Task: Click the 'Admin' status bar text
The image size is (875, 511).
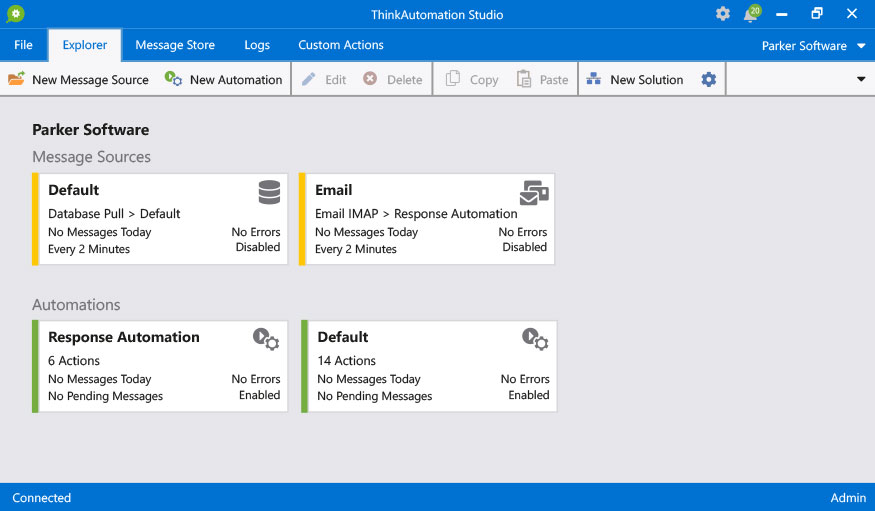Action: (x=848, y=498)
